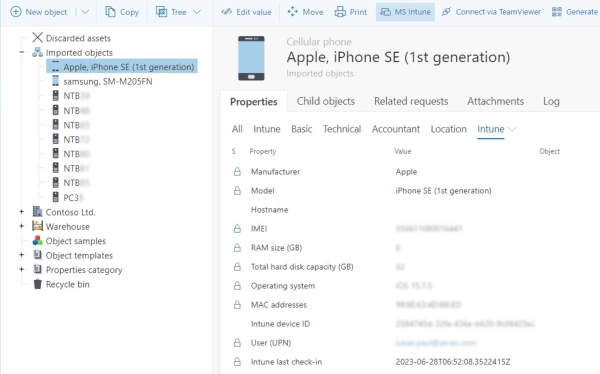Click the Object templates icon

(x=38, y=255)
